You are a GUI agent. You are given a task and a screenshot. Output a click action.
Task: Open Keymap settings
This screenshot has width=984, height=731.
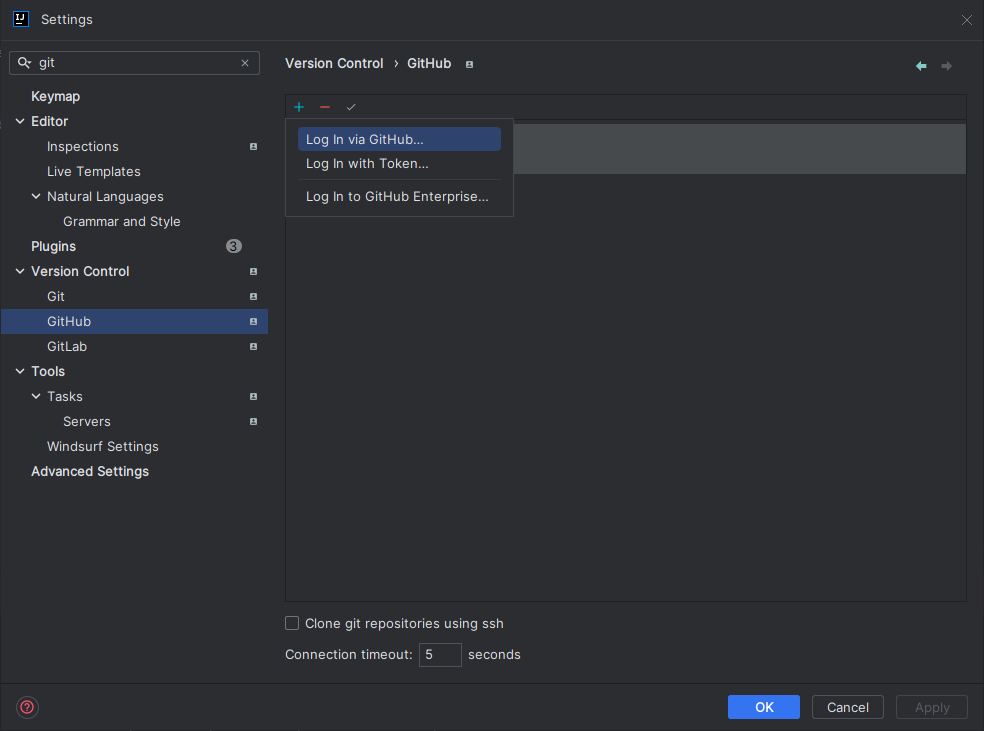(x=55, y=97)
